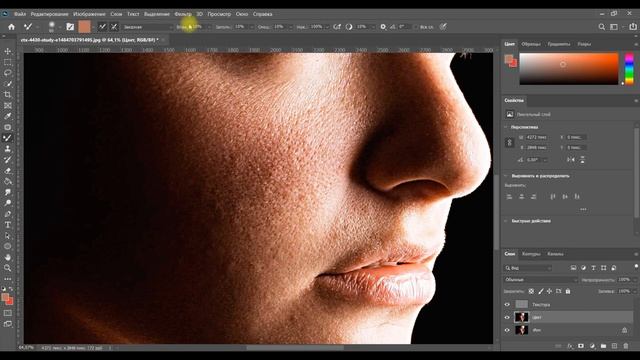Open the fx layer styles button
The image size is (640, 360).
coord(570,346)
